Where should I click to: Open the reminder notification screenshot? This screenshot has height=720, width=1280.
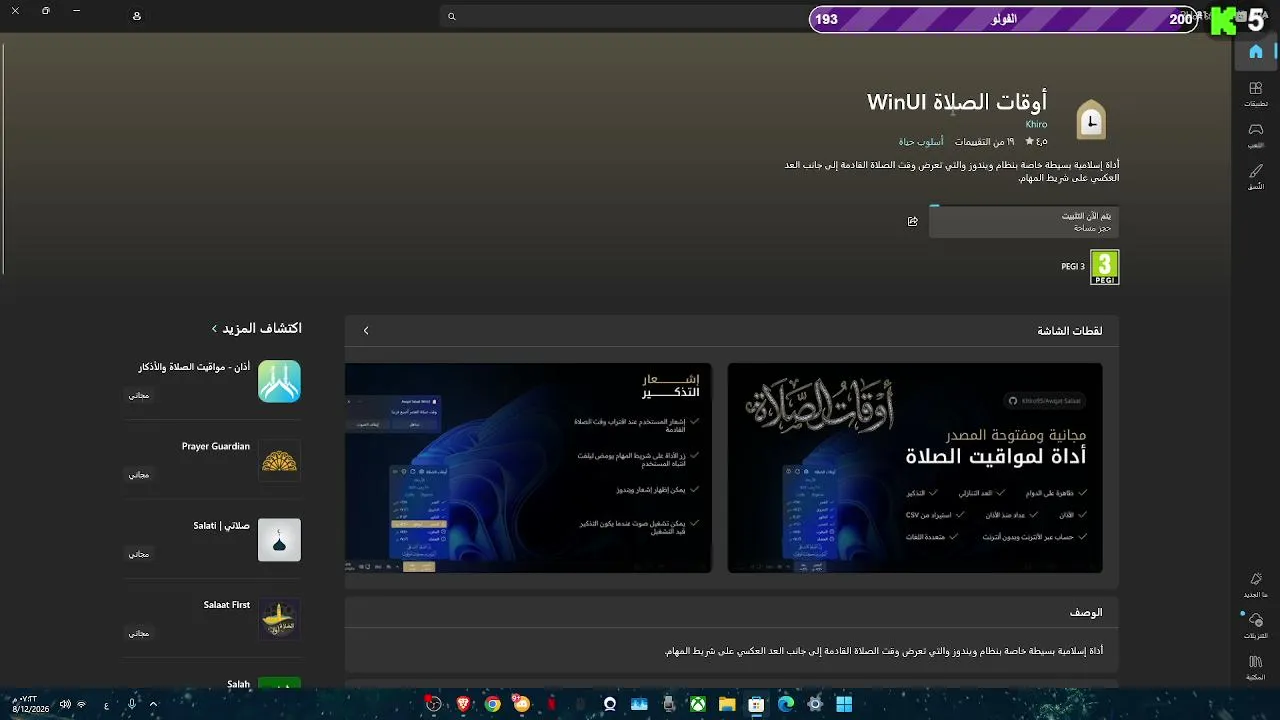point(528,468)
